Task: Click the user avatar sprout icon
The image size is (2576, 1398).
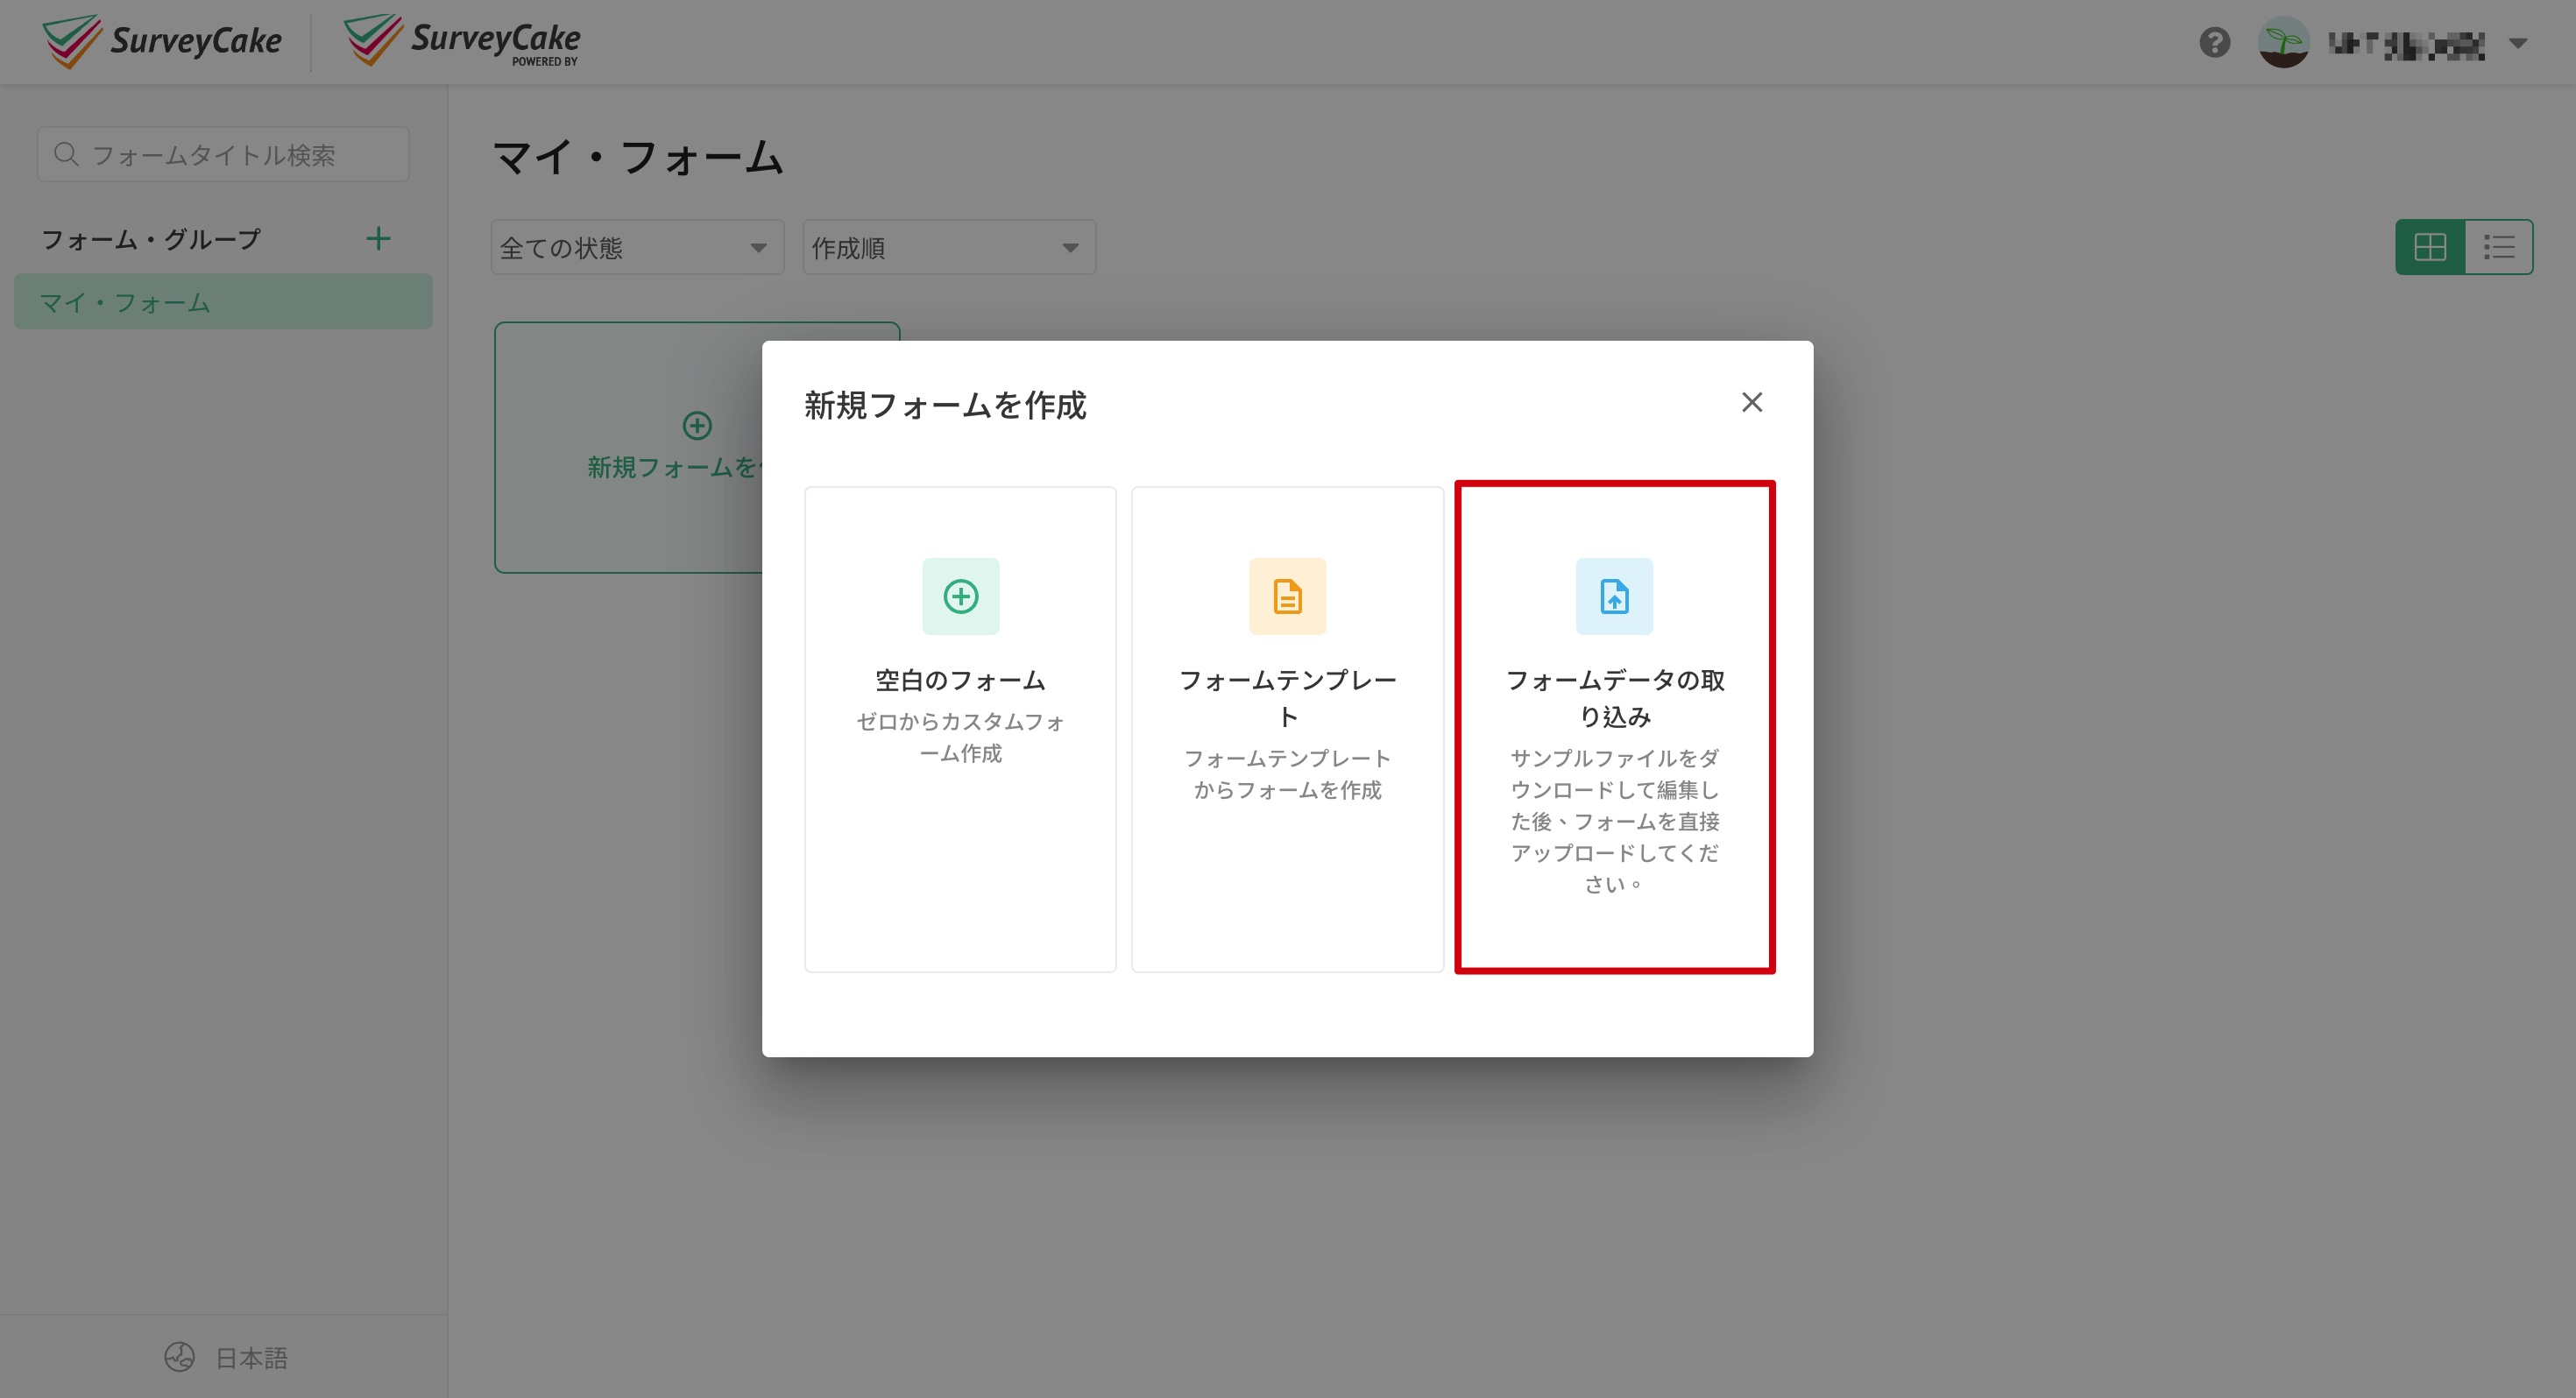Action: (2283, 43)
